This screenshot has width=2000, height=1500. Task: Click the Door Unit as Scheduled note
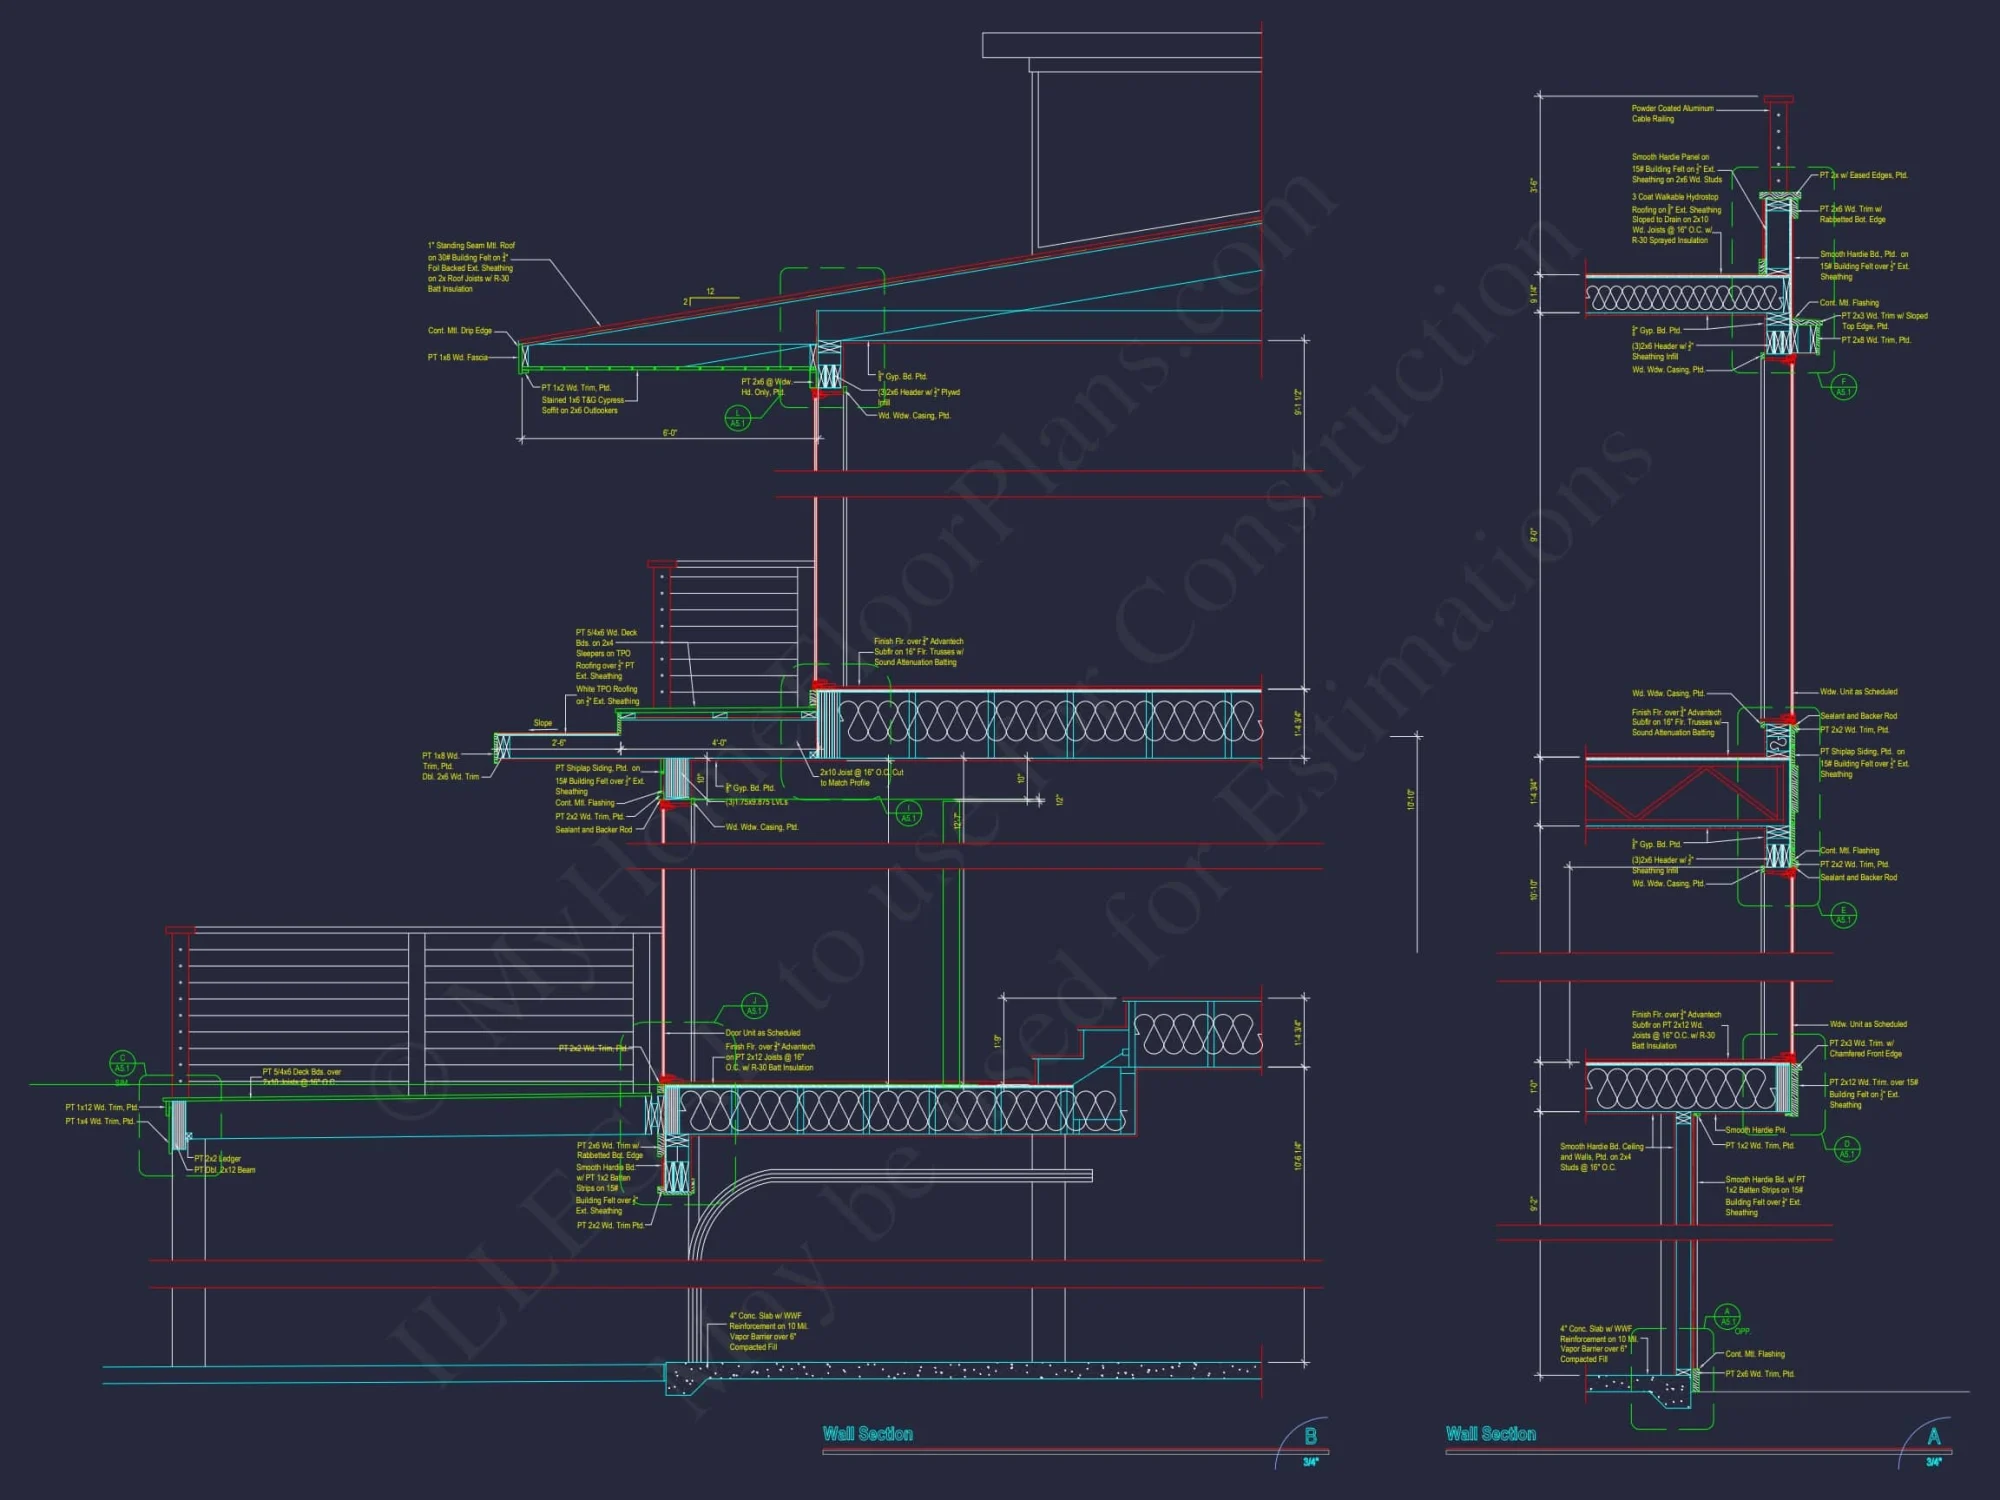[762, 1033]
